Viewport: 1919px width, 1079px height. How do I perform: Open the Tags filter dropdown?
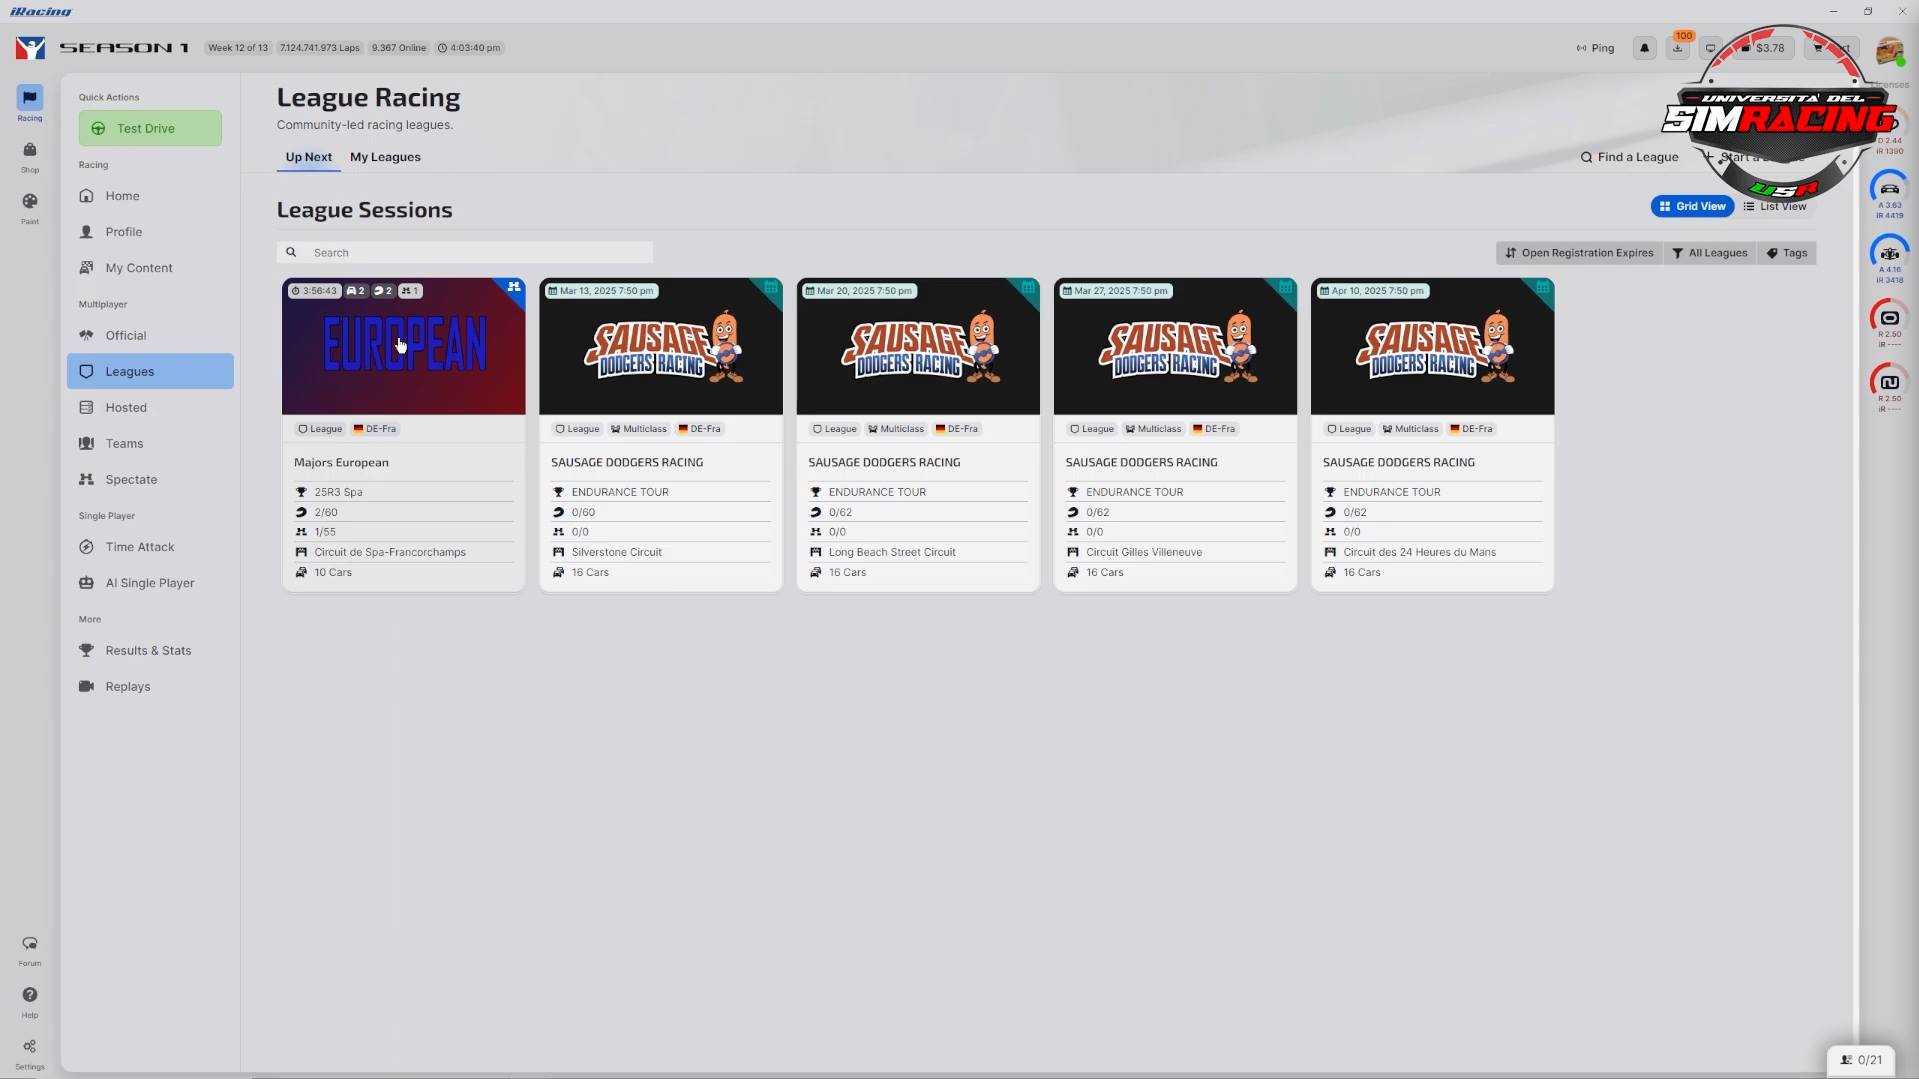[x=1786, y=253]
